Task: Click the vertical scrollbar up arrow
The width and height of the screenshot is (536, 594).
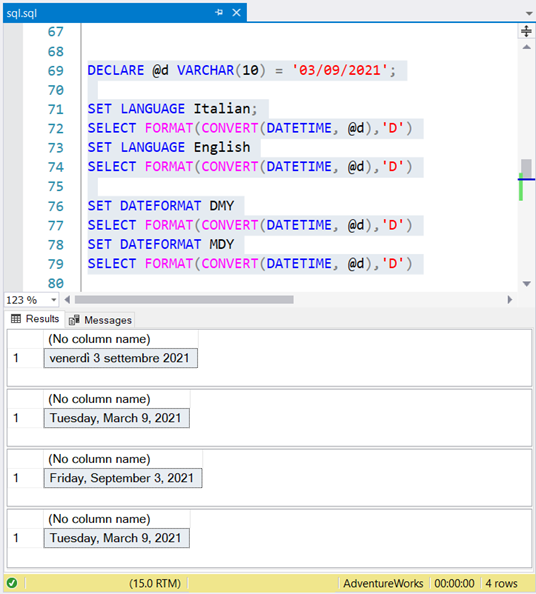Action: pos(527,47)
